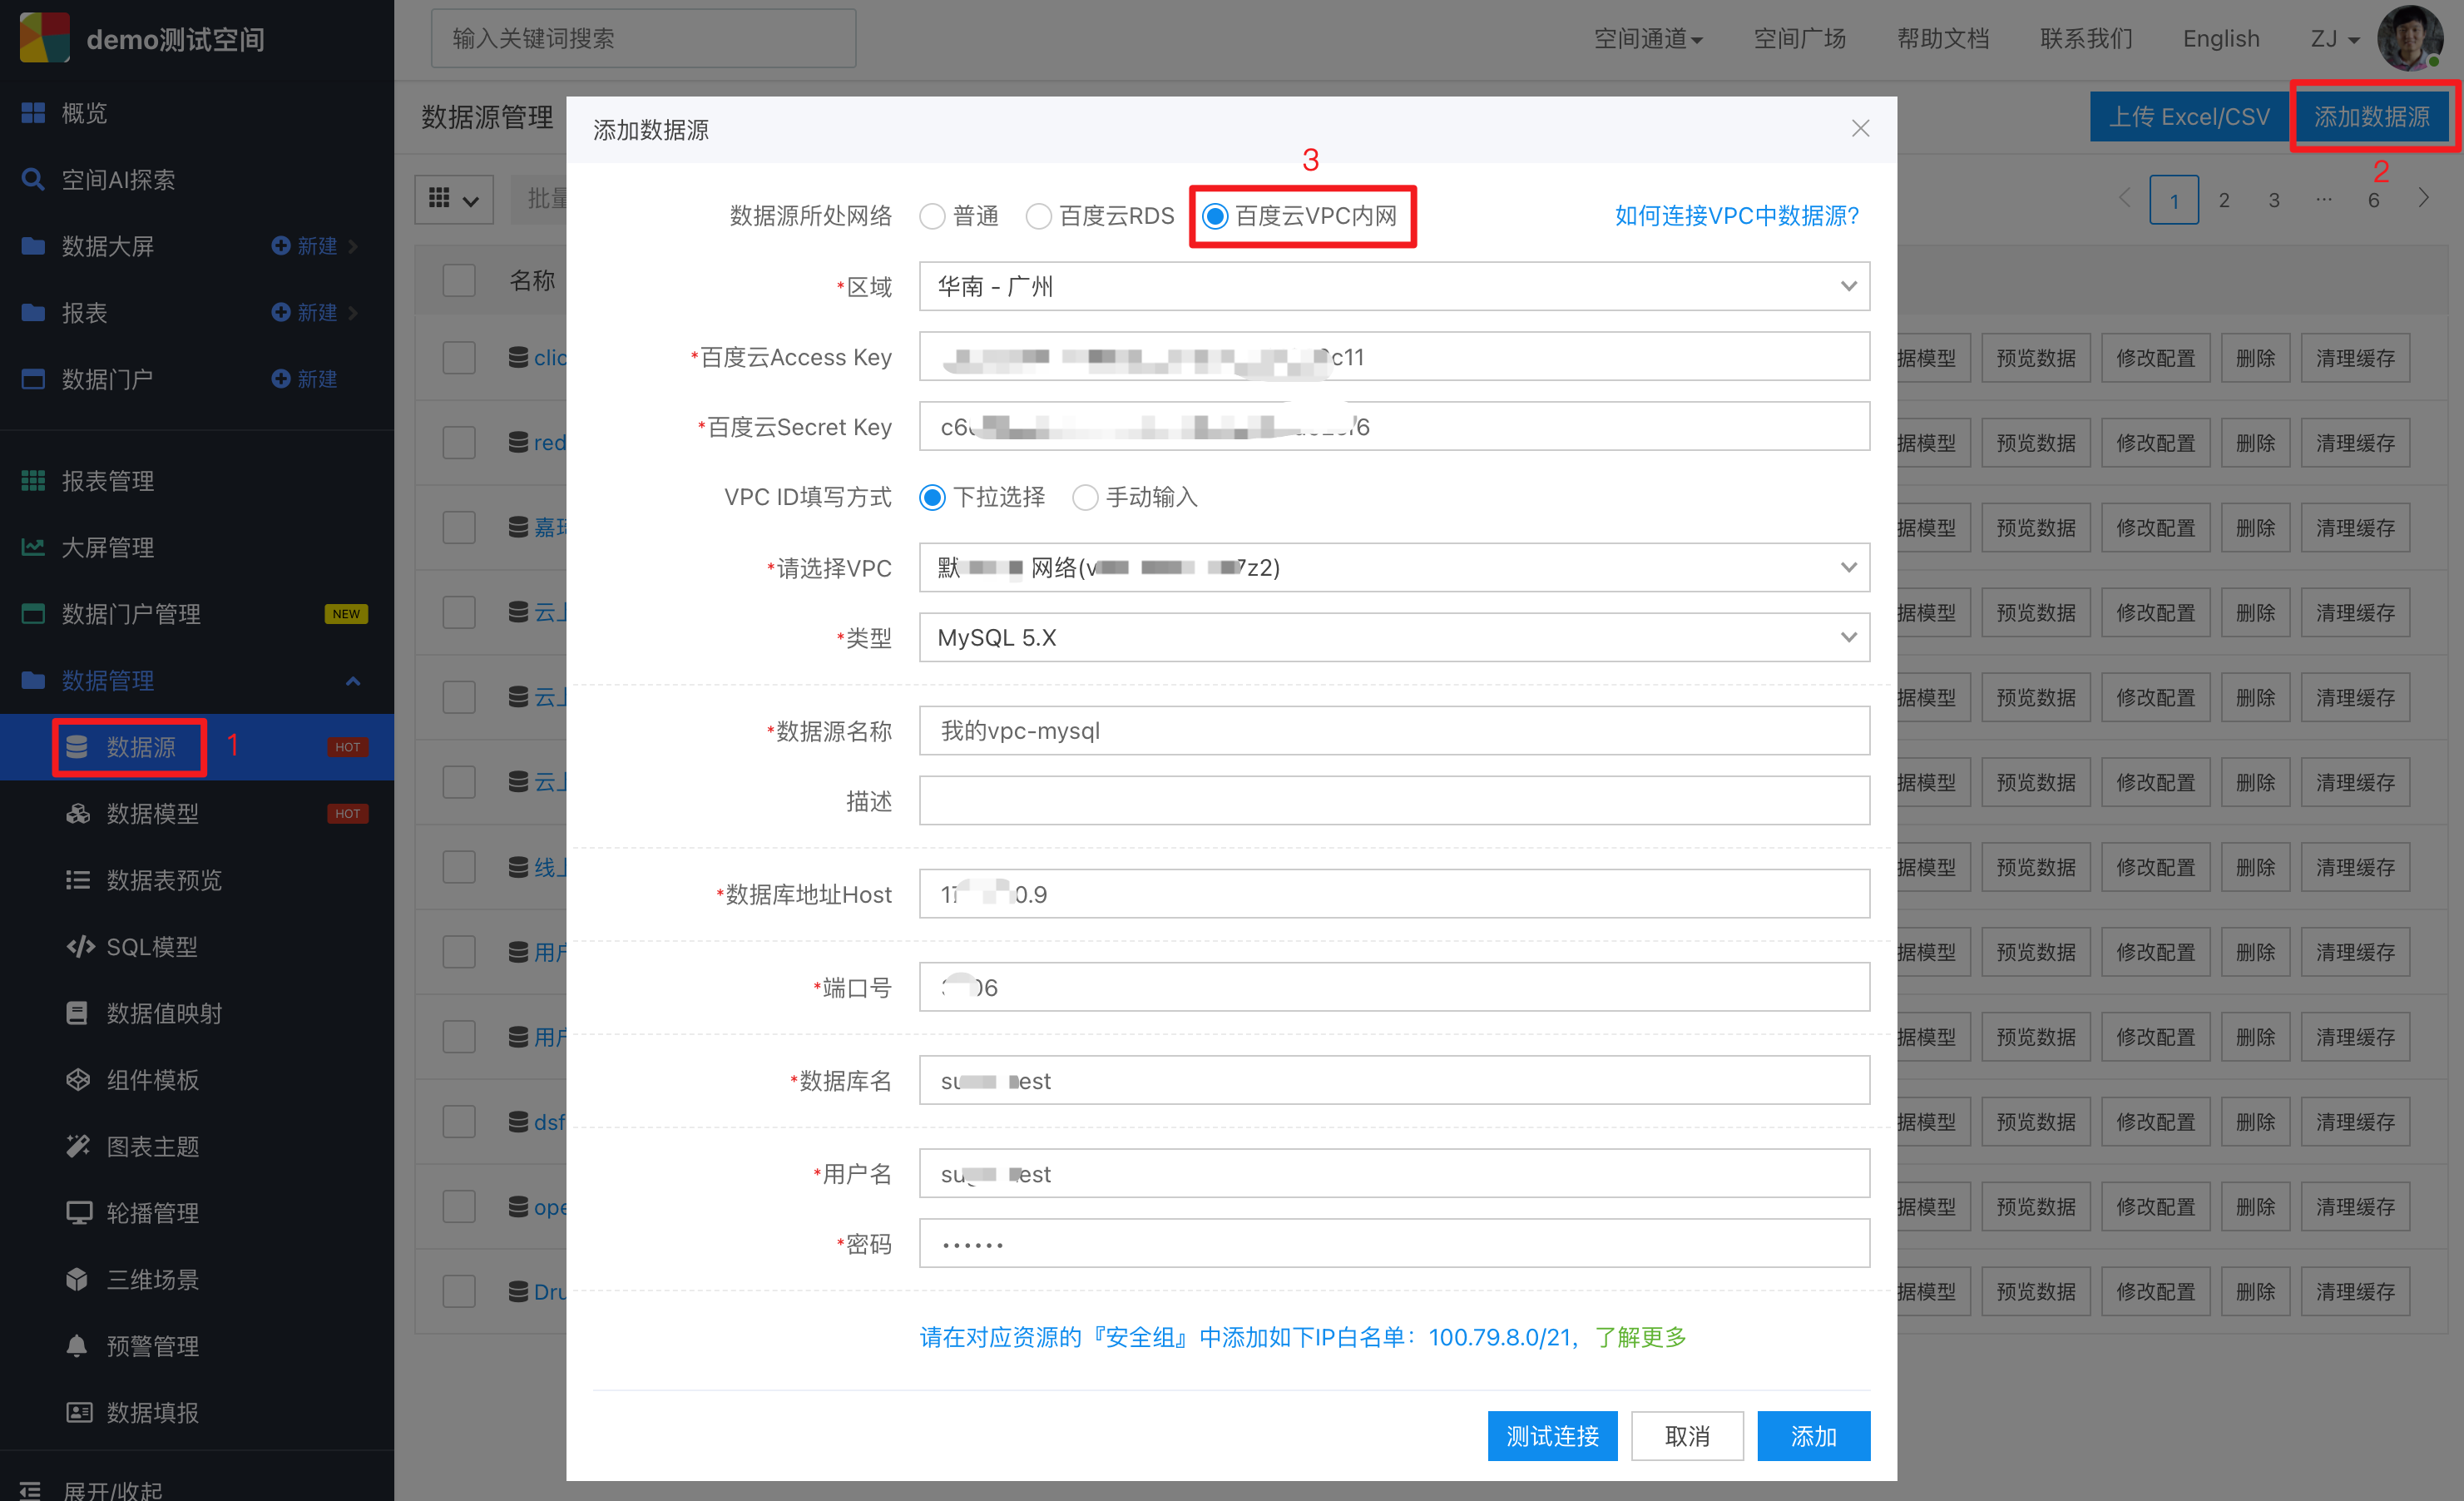
Task: Open 帮助文档 in top navigation
Action: [x=1943, y=39]
